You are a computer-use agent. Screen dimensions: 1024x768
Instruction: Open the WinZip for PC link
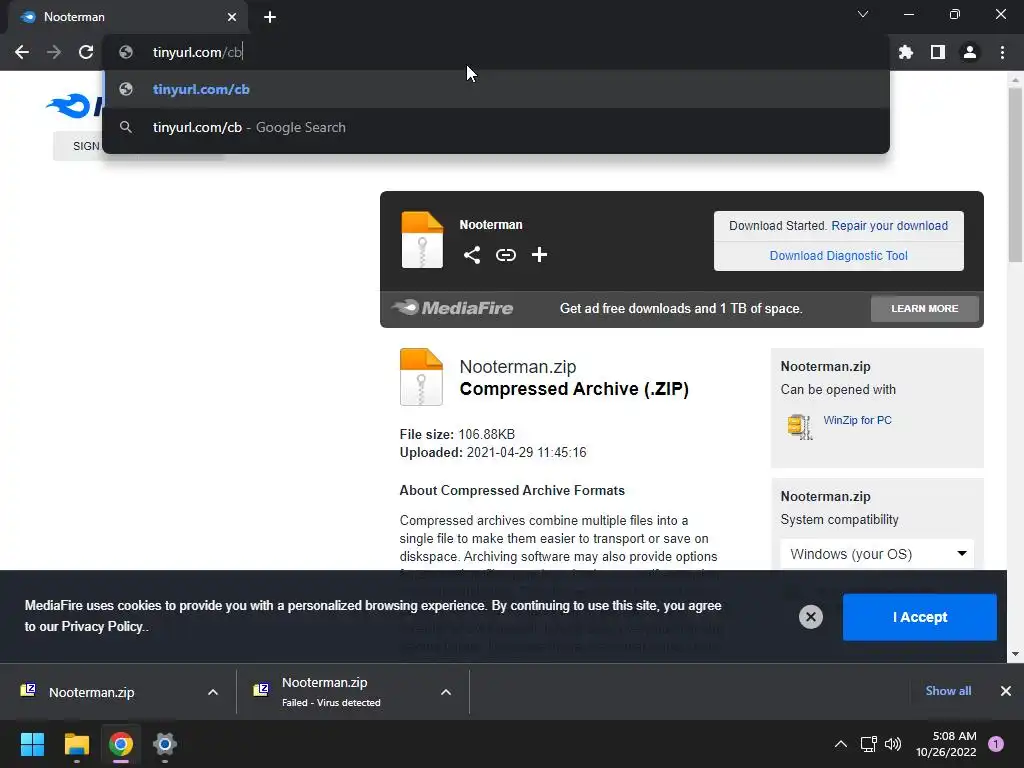coord(857,421)
